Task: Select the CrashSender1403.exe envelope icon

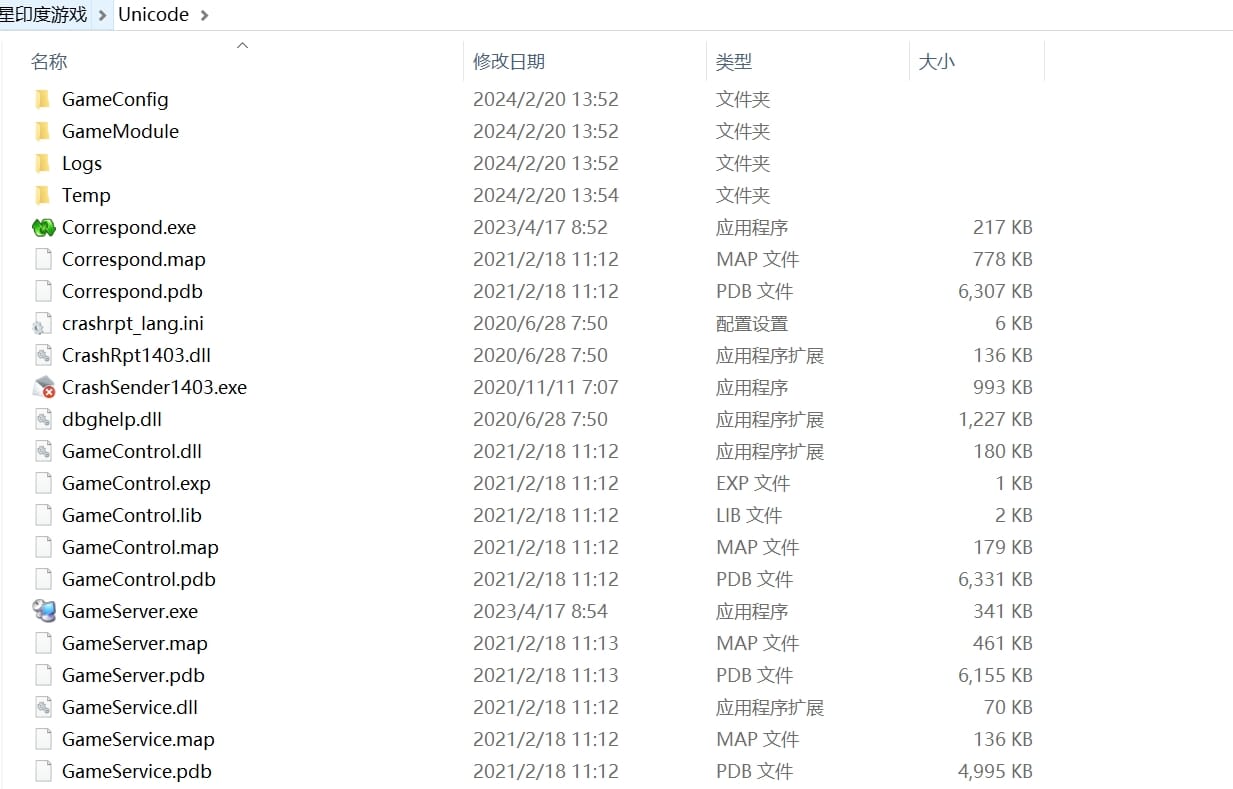Action: 43,387
